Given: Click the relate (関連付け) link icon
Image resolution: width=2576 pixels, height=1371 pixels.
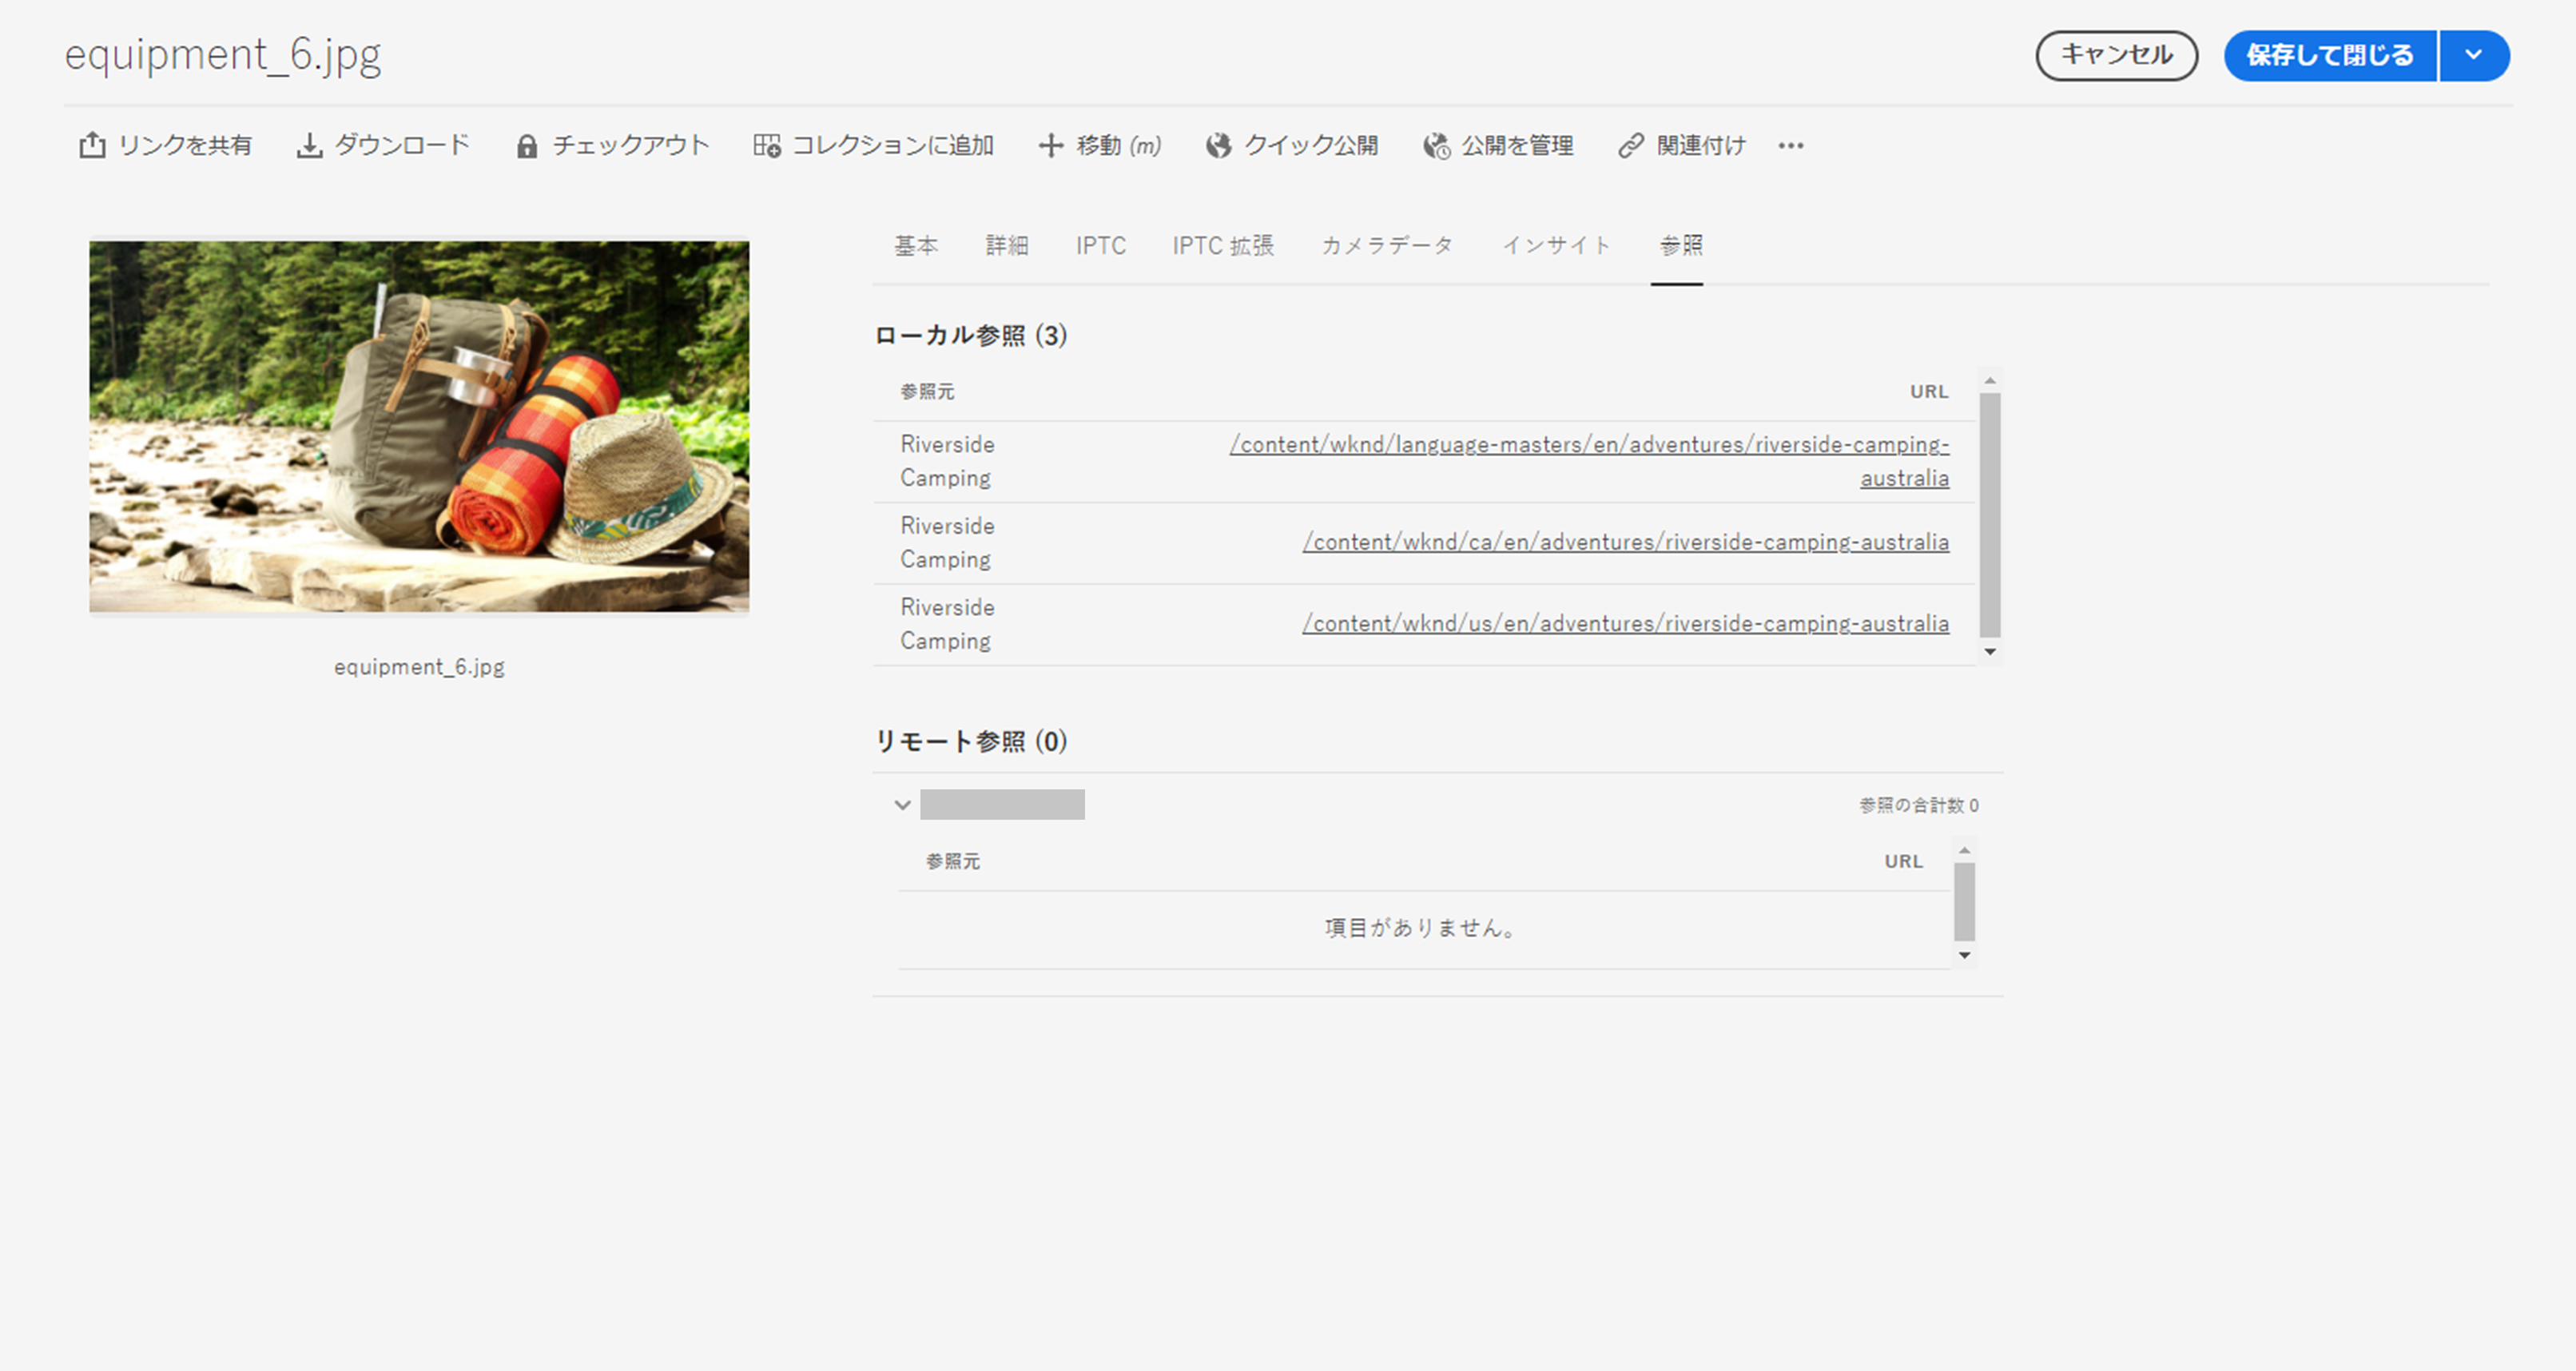Looking at the screenshot, I should [1631, 146].
